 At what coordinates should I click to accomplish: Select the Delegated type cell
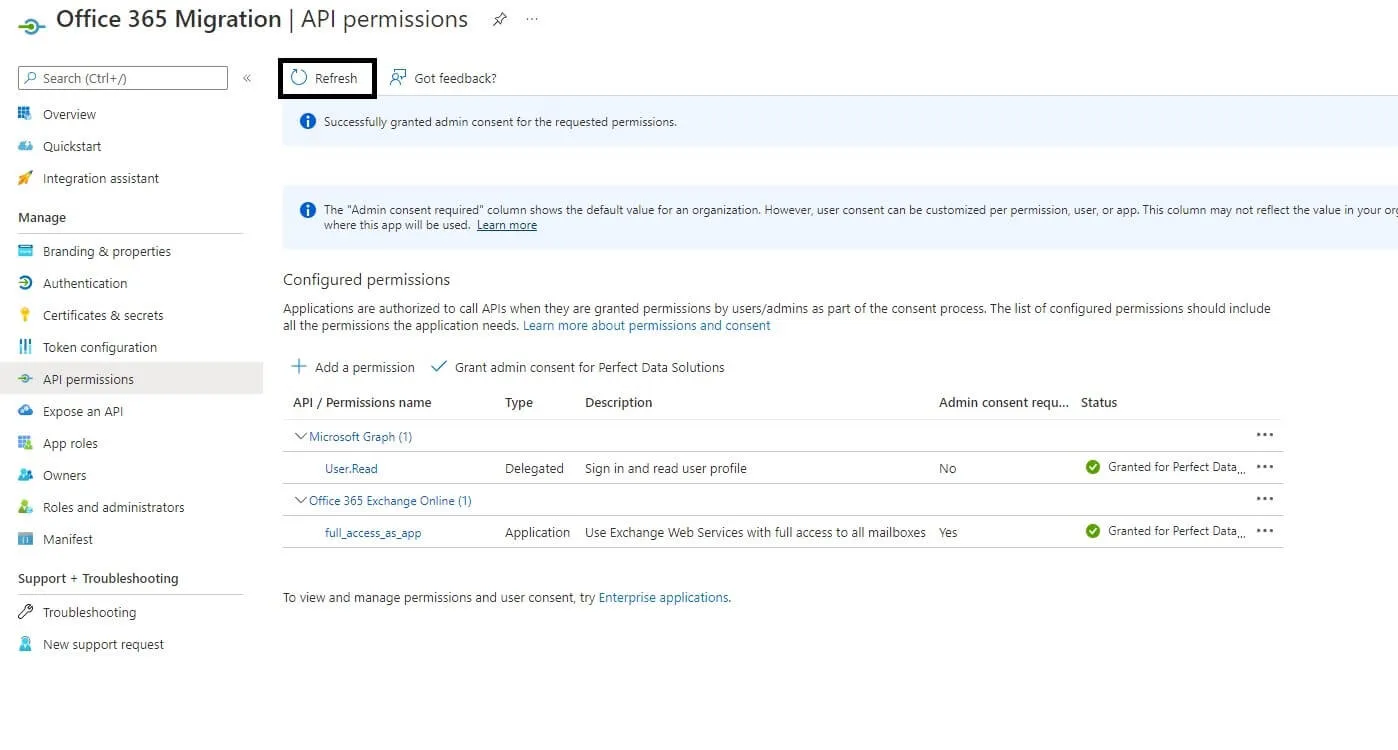tap(534, 469)
